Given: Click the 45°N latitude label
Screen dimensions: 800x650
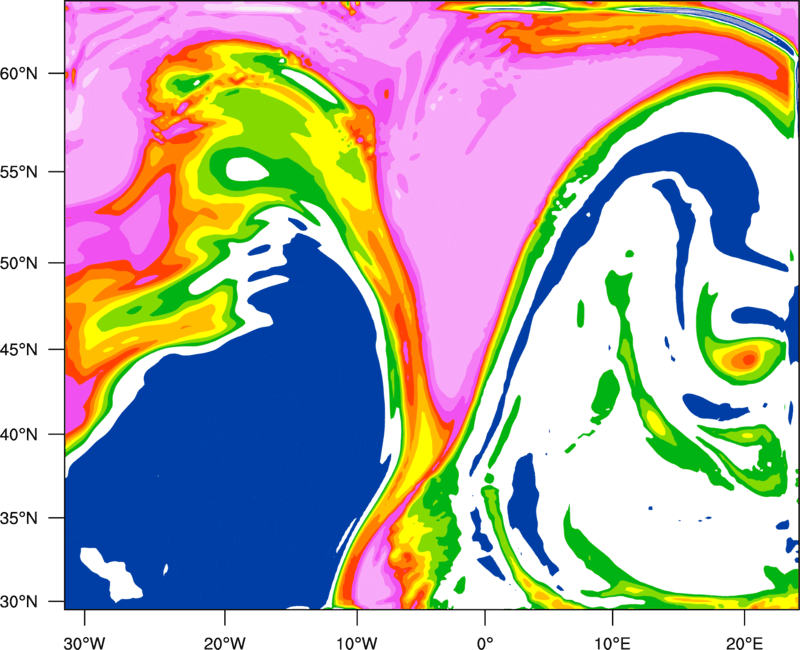Looking at the screenshot, I should tap(19, 349).
